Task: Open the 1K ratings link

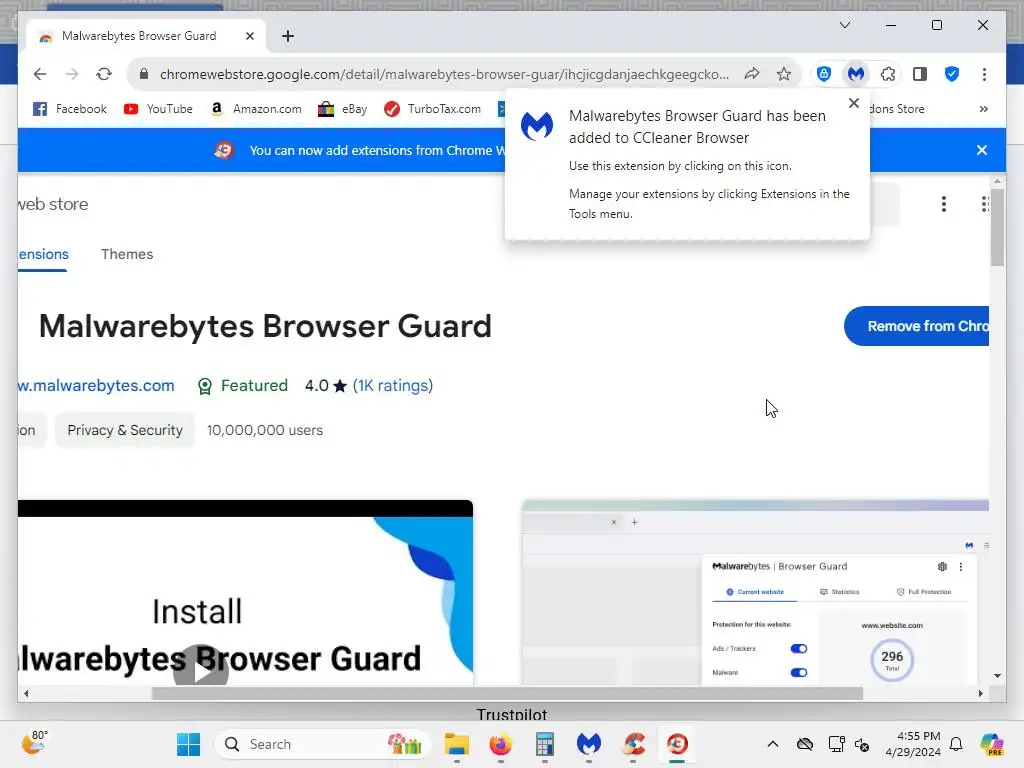Action: (x=393, y=385)
